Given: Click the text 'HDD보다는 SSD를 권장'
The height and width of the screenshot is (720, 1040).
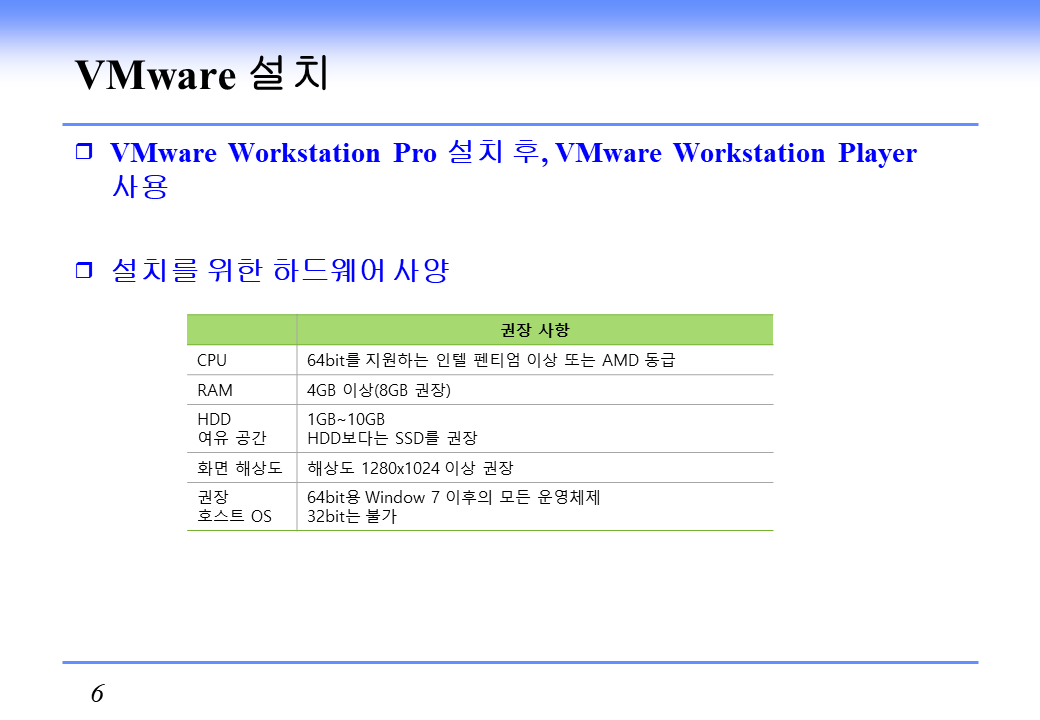Looking at the screenshot, I should pyautogui.click(x=392, y=438).
